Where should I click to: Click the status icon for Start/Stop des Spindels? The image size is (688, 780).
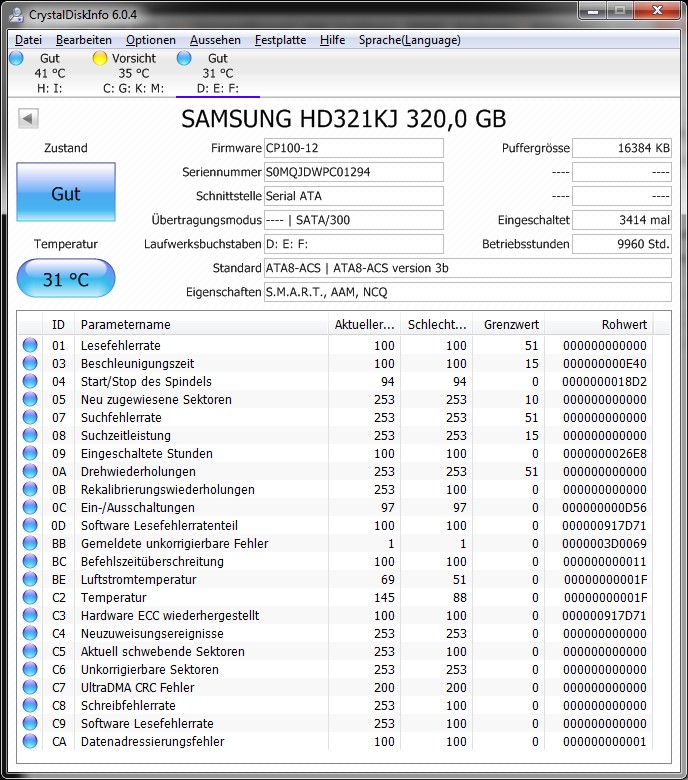pos(30,381)
